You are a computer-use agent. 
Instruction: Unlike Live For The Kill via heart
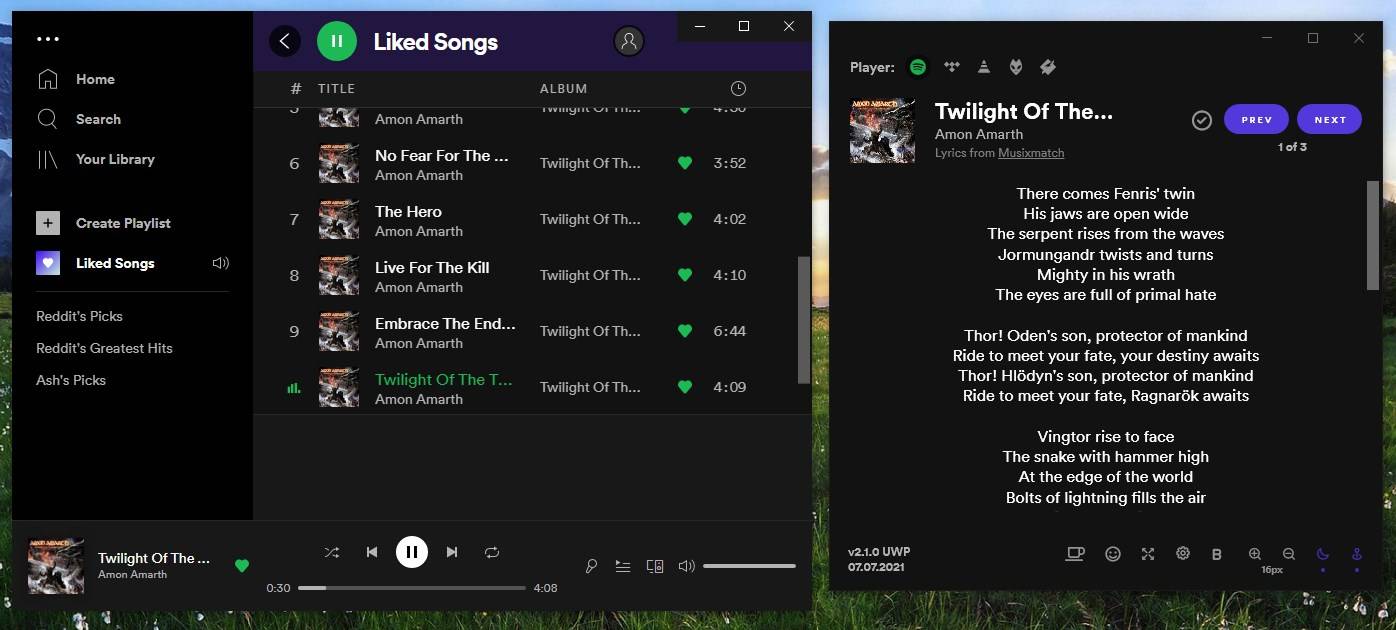(685, 275)
